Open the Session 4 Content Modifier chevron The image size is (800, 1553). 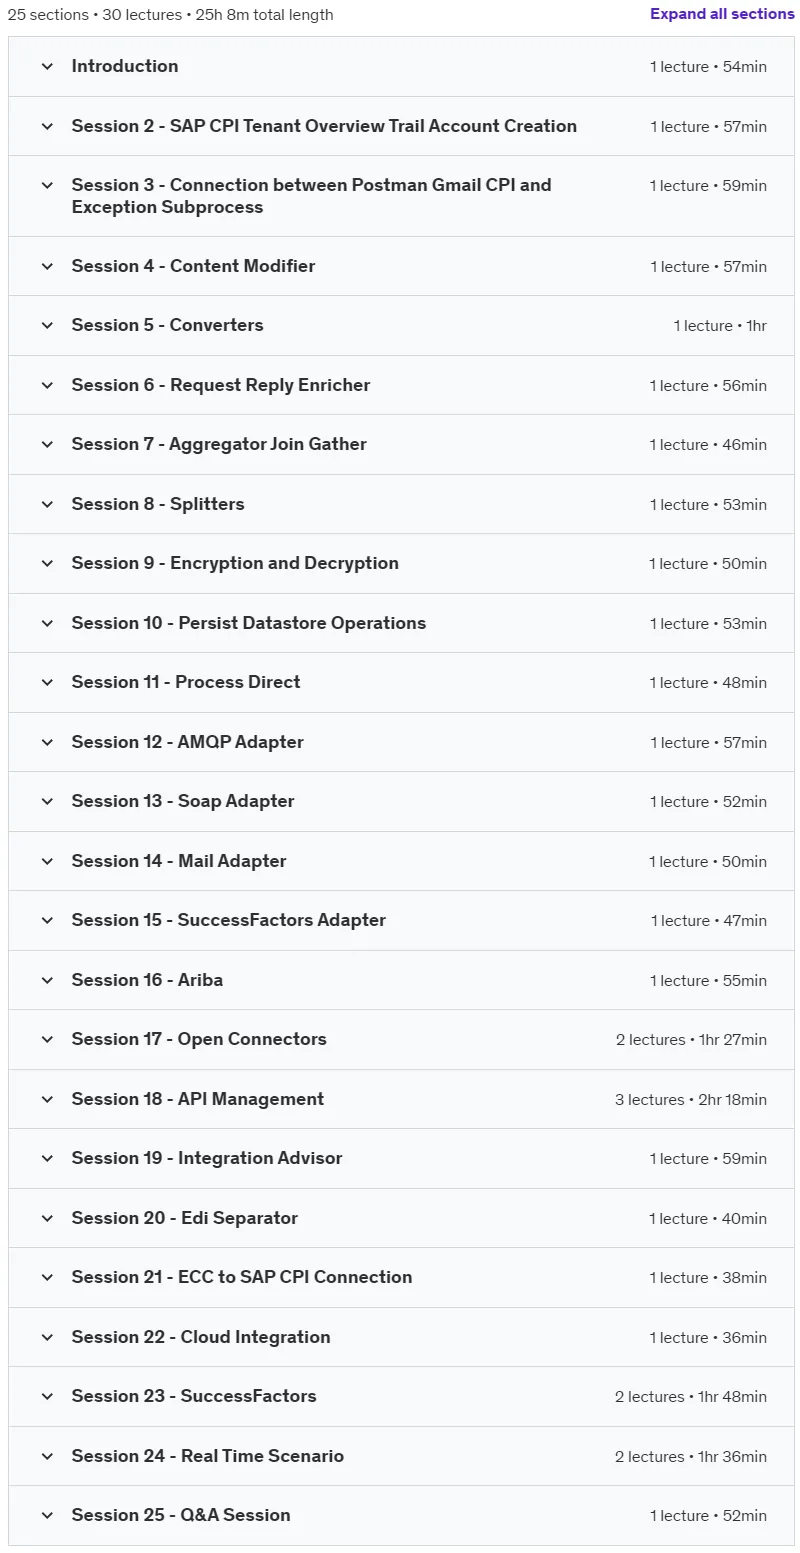click(47, 267)
